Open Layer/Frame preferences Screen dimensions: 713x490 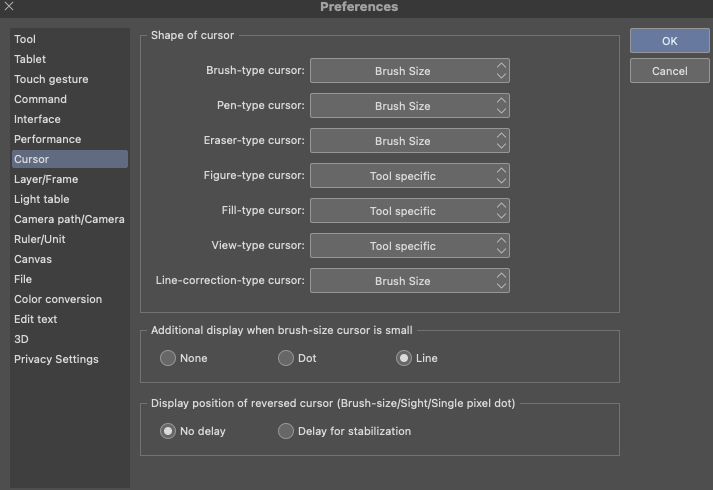coord(70,179)
